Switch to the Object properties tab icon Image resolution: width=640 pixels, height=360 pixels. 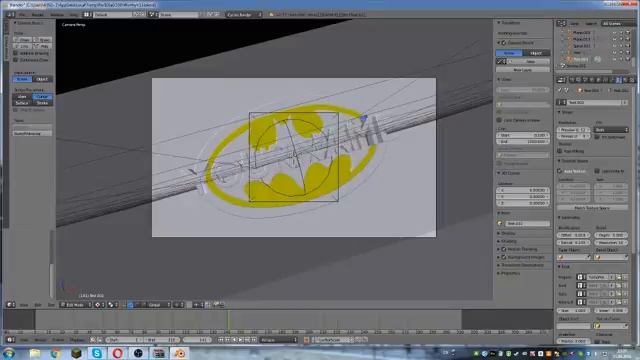598,80
